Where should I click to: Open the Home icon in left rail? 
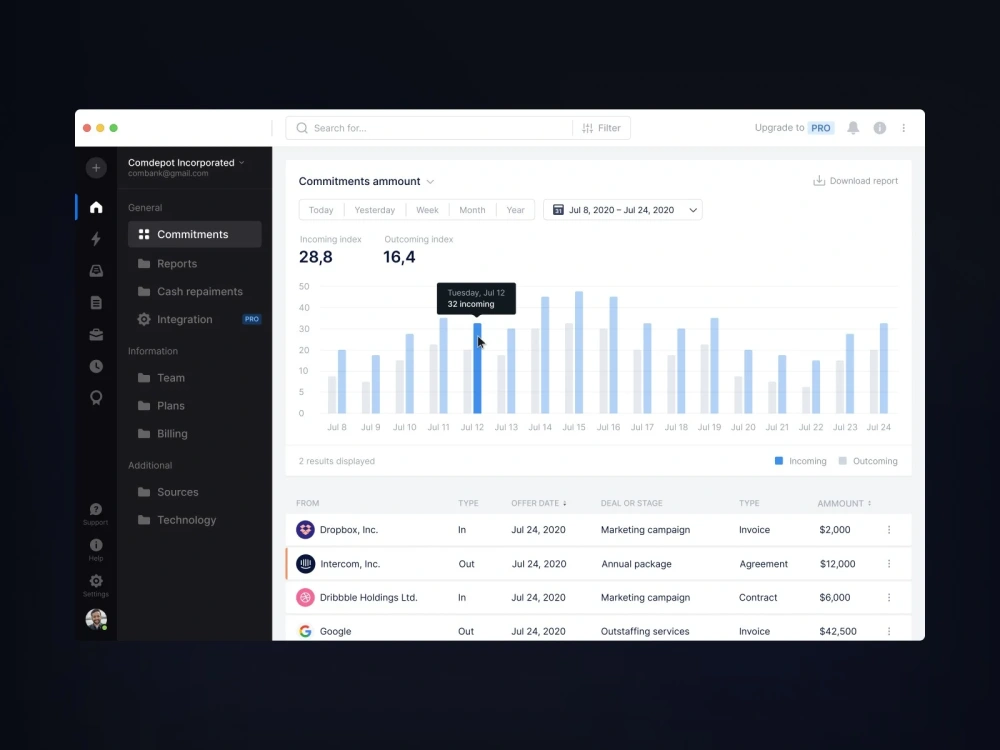point(96,207)
